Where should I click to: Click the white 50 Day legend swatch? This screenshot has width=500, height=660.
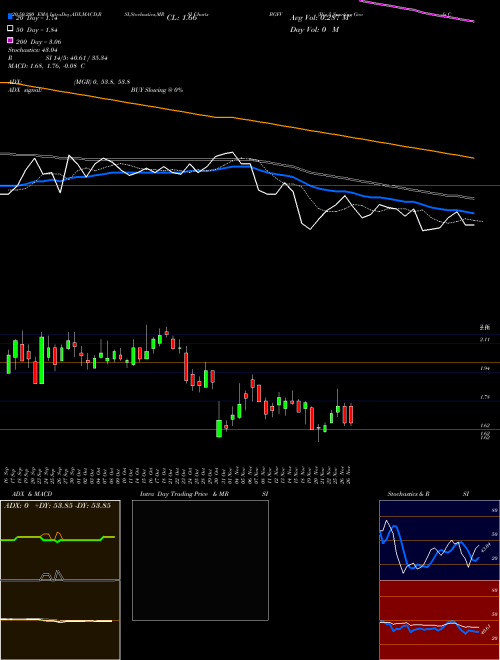10,29
